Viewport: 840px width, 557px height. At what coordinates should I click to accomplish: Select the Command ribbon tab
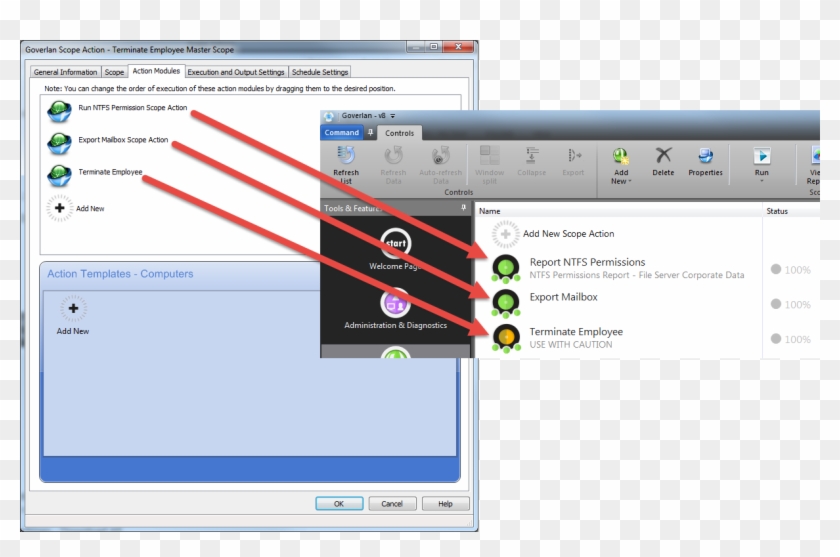(342, 132)
